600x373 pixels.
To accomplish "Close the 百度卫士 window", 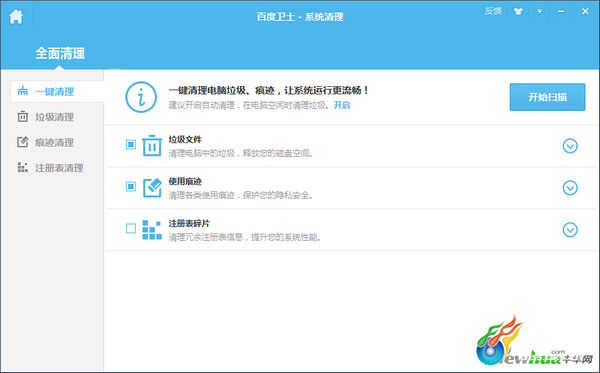I will click(x=585, y=11).
